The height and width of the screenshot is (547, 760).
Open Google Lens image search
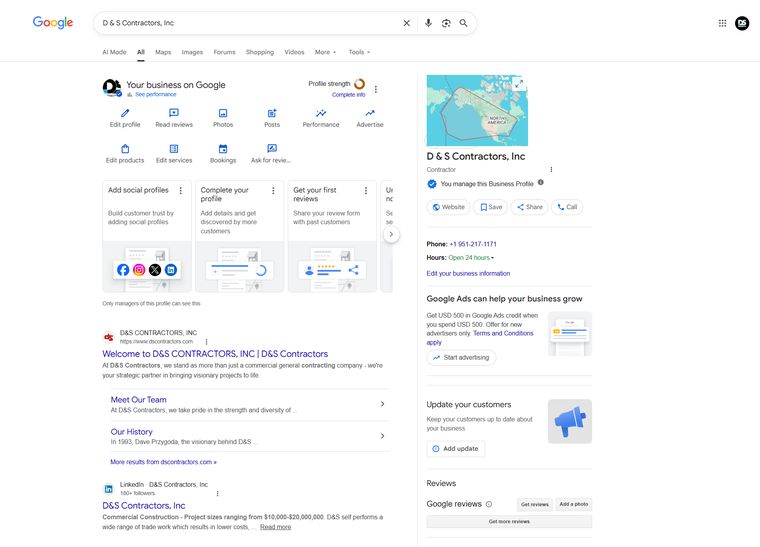pos(446,23)
